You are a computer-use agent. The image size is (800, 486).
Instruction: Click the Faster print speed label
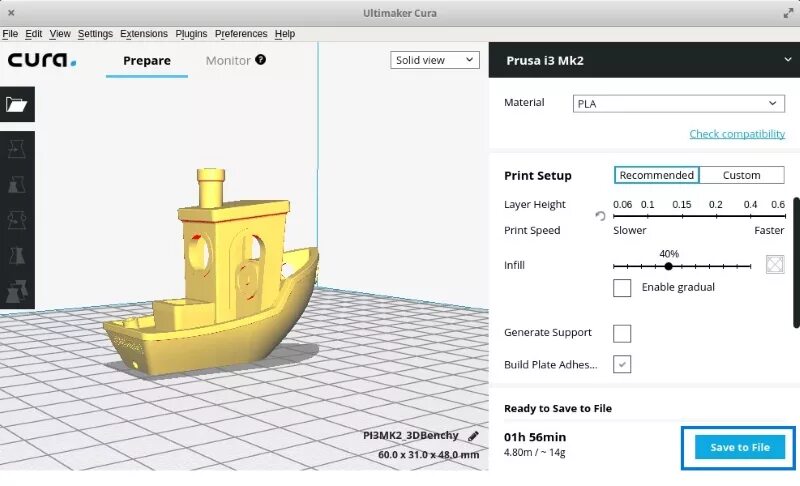pos(769,231)
